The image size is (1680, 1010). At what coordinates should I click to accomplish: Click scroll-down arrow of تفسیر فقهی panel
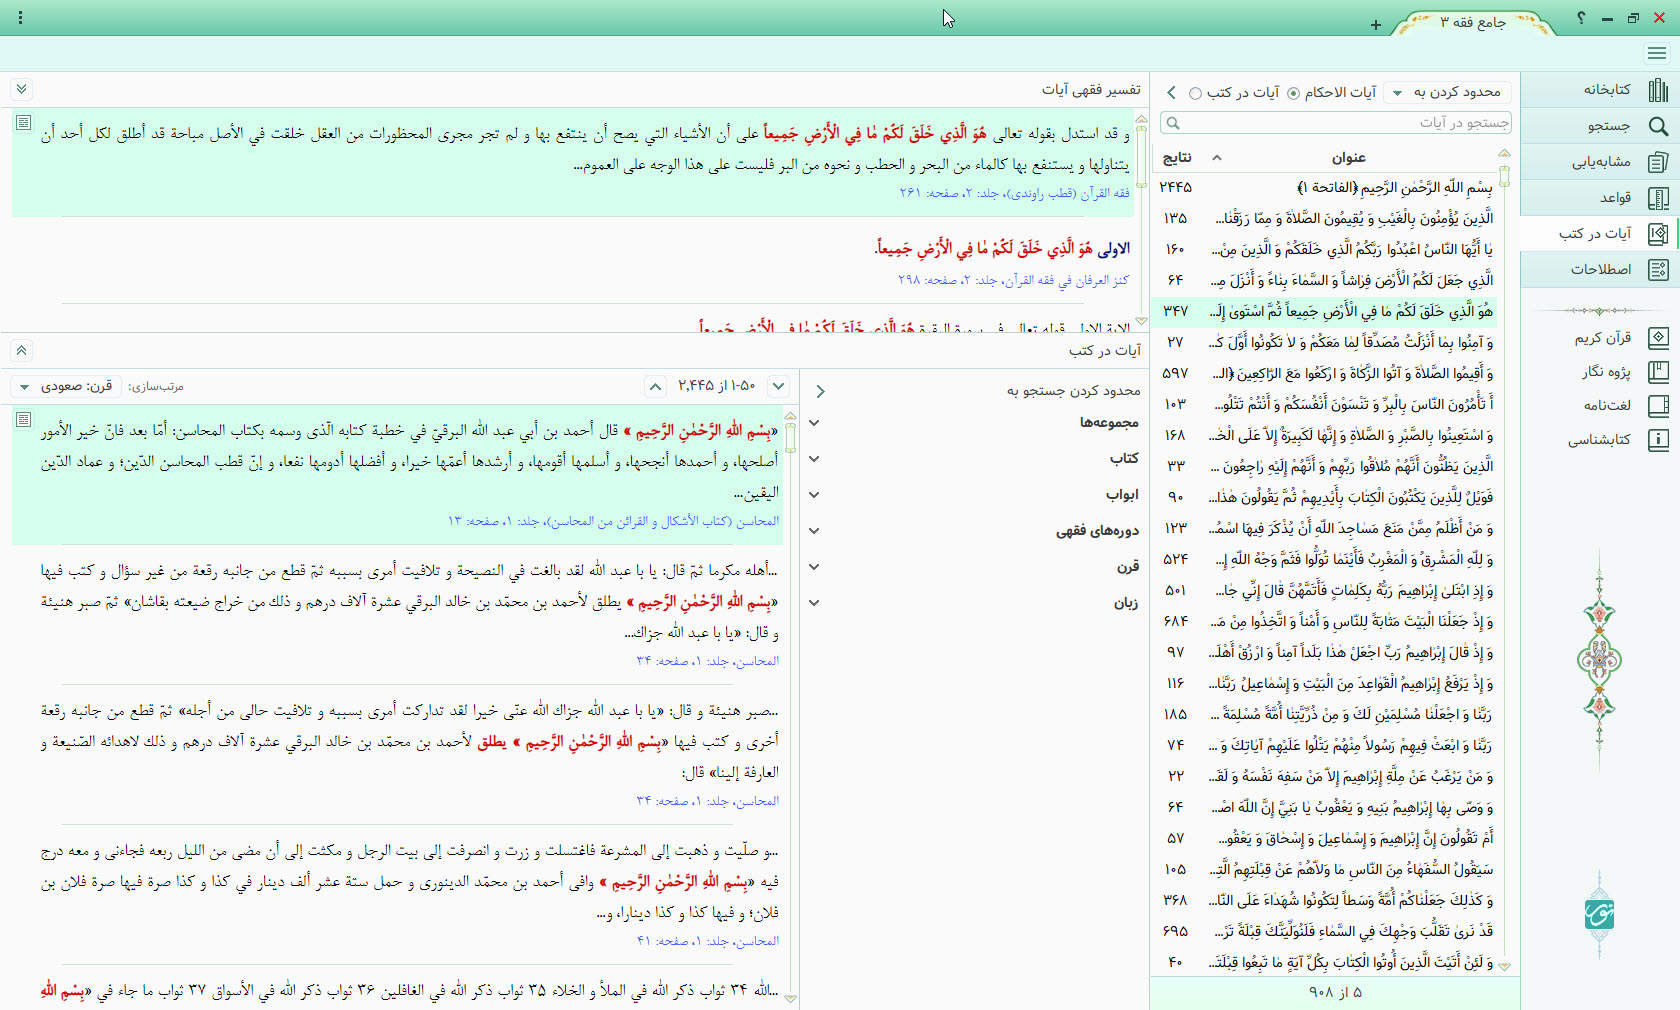click(1140, 322)
